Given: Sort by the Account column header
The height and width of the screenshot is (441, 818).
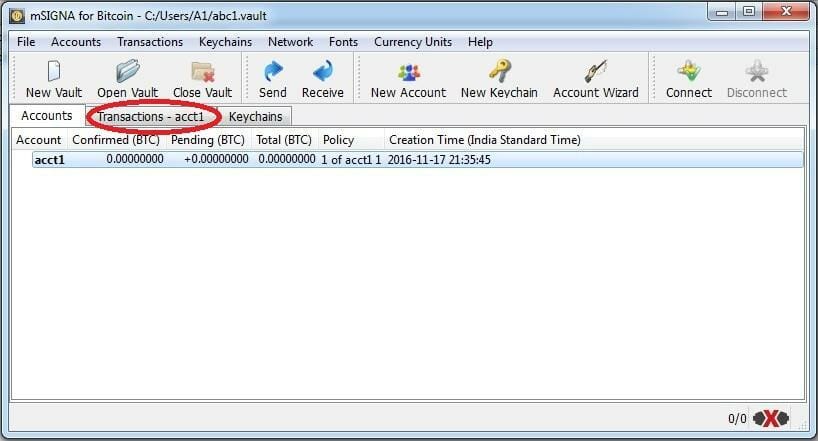Looking at the screenshot, I should coord(39,140).
